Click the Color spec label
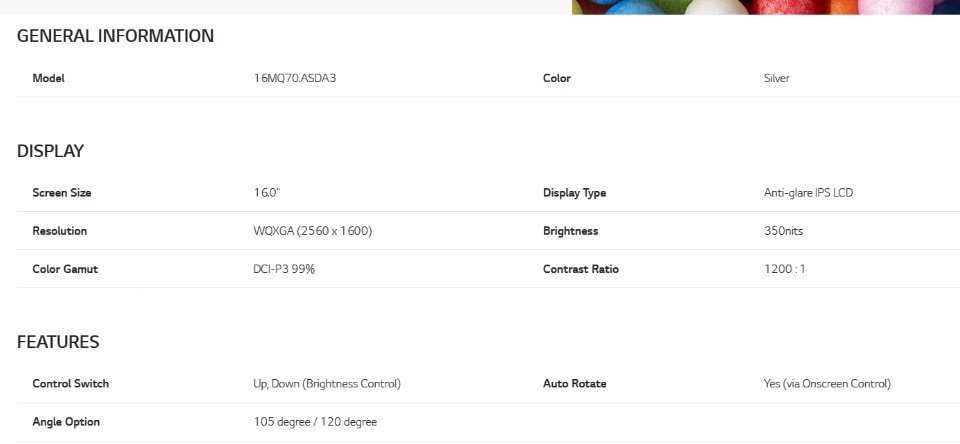Viewport: 960px width, 444px height. [x=557, y=78]
